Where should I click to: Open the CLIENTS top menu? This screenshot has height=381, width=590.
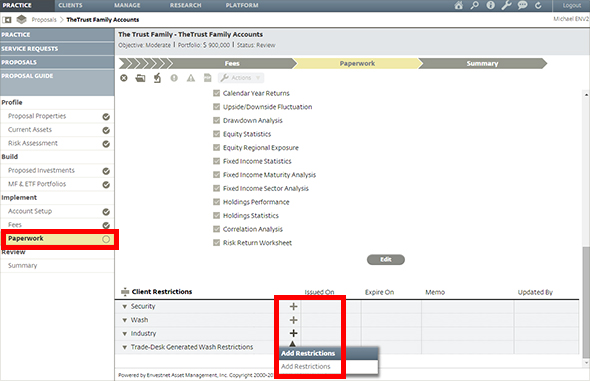[70, 5]
